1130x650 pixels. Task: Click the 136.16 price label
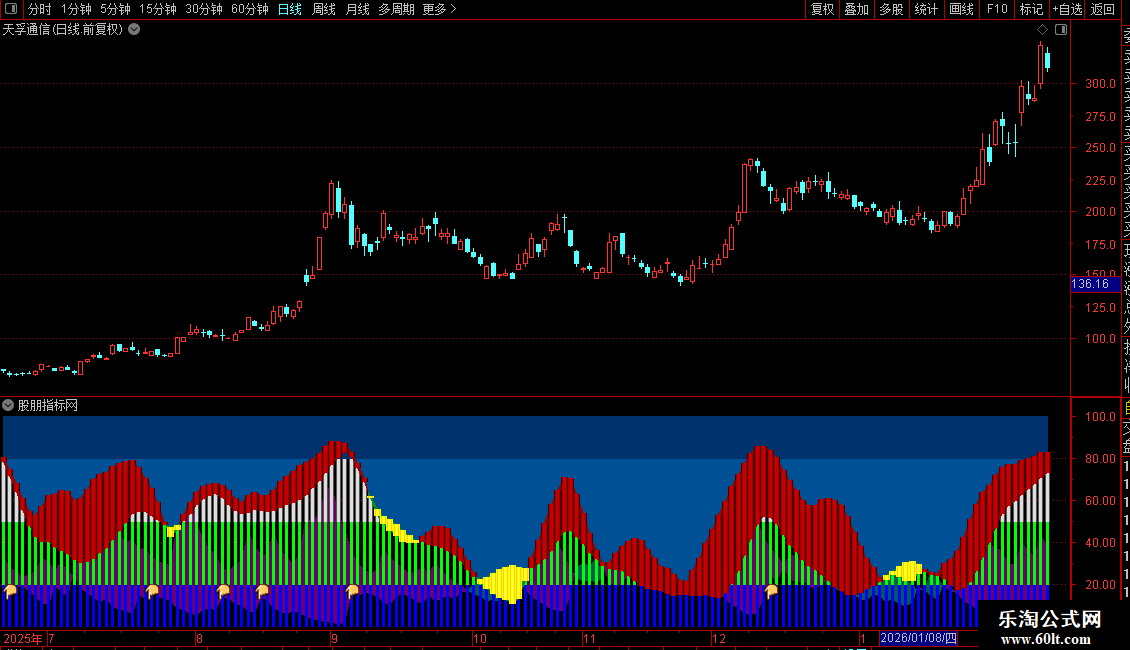click(x=1095, y=284)
